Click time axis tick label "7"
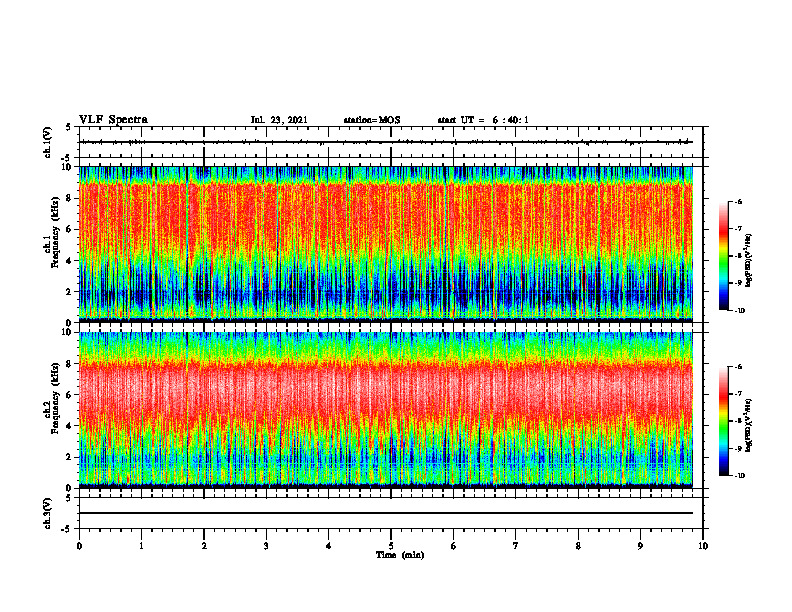The height and width of the screenshot is (612, 792). [516, 546]
